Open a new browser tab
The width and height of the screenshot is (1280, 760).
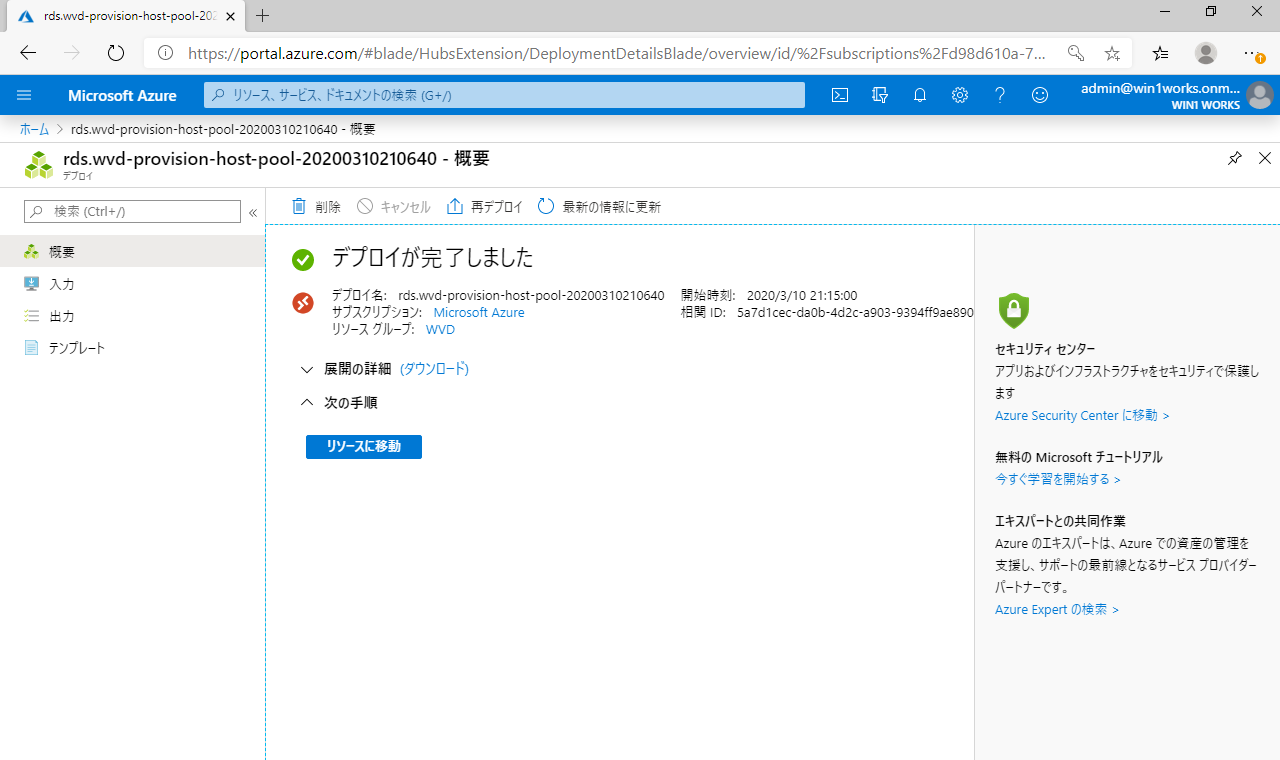263,16
